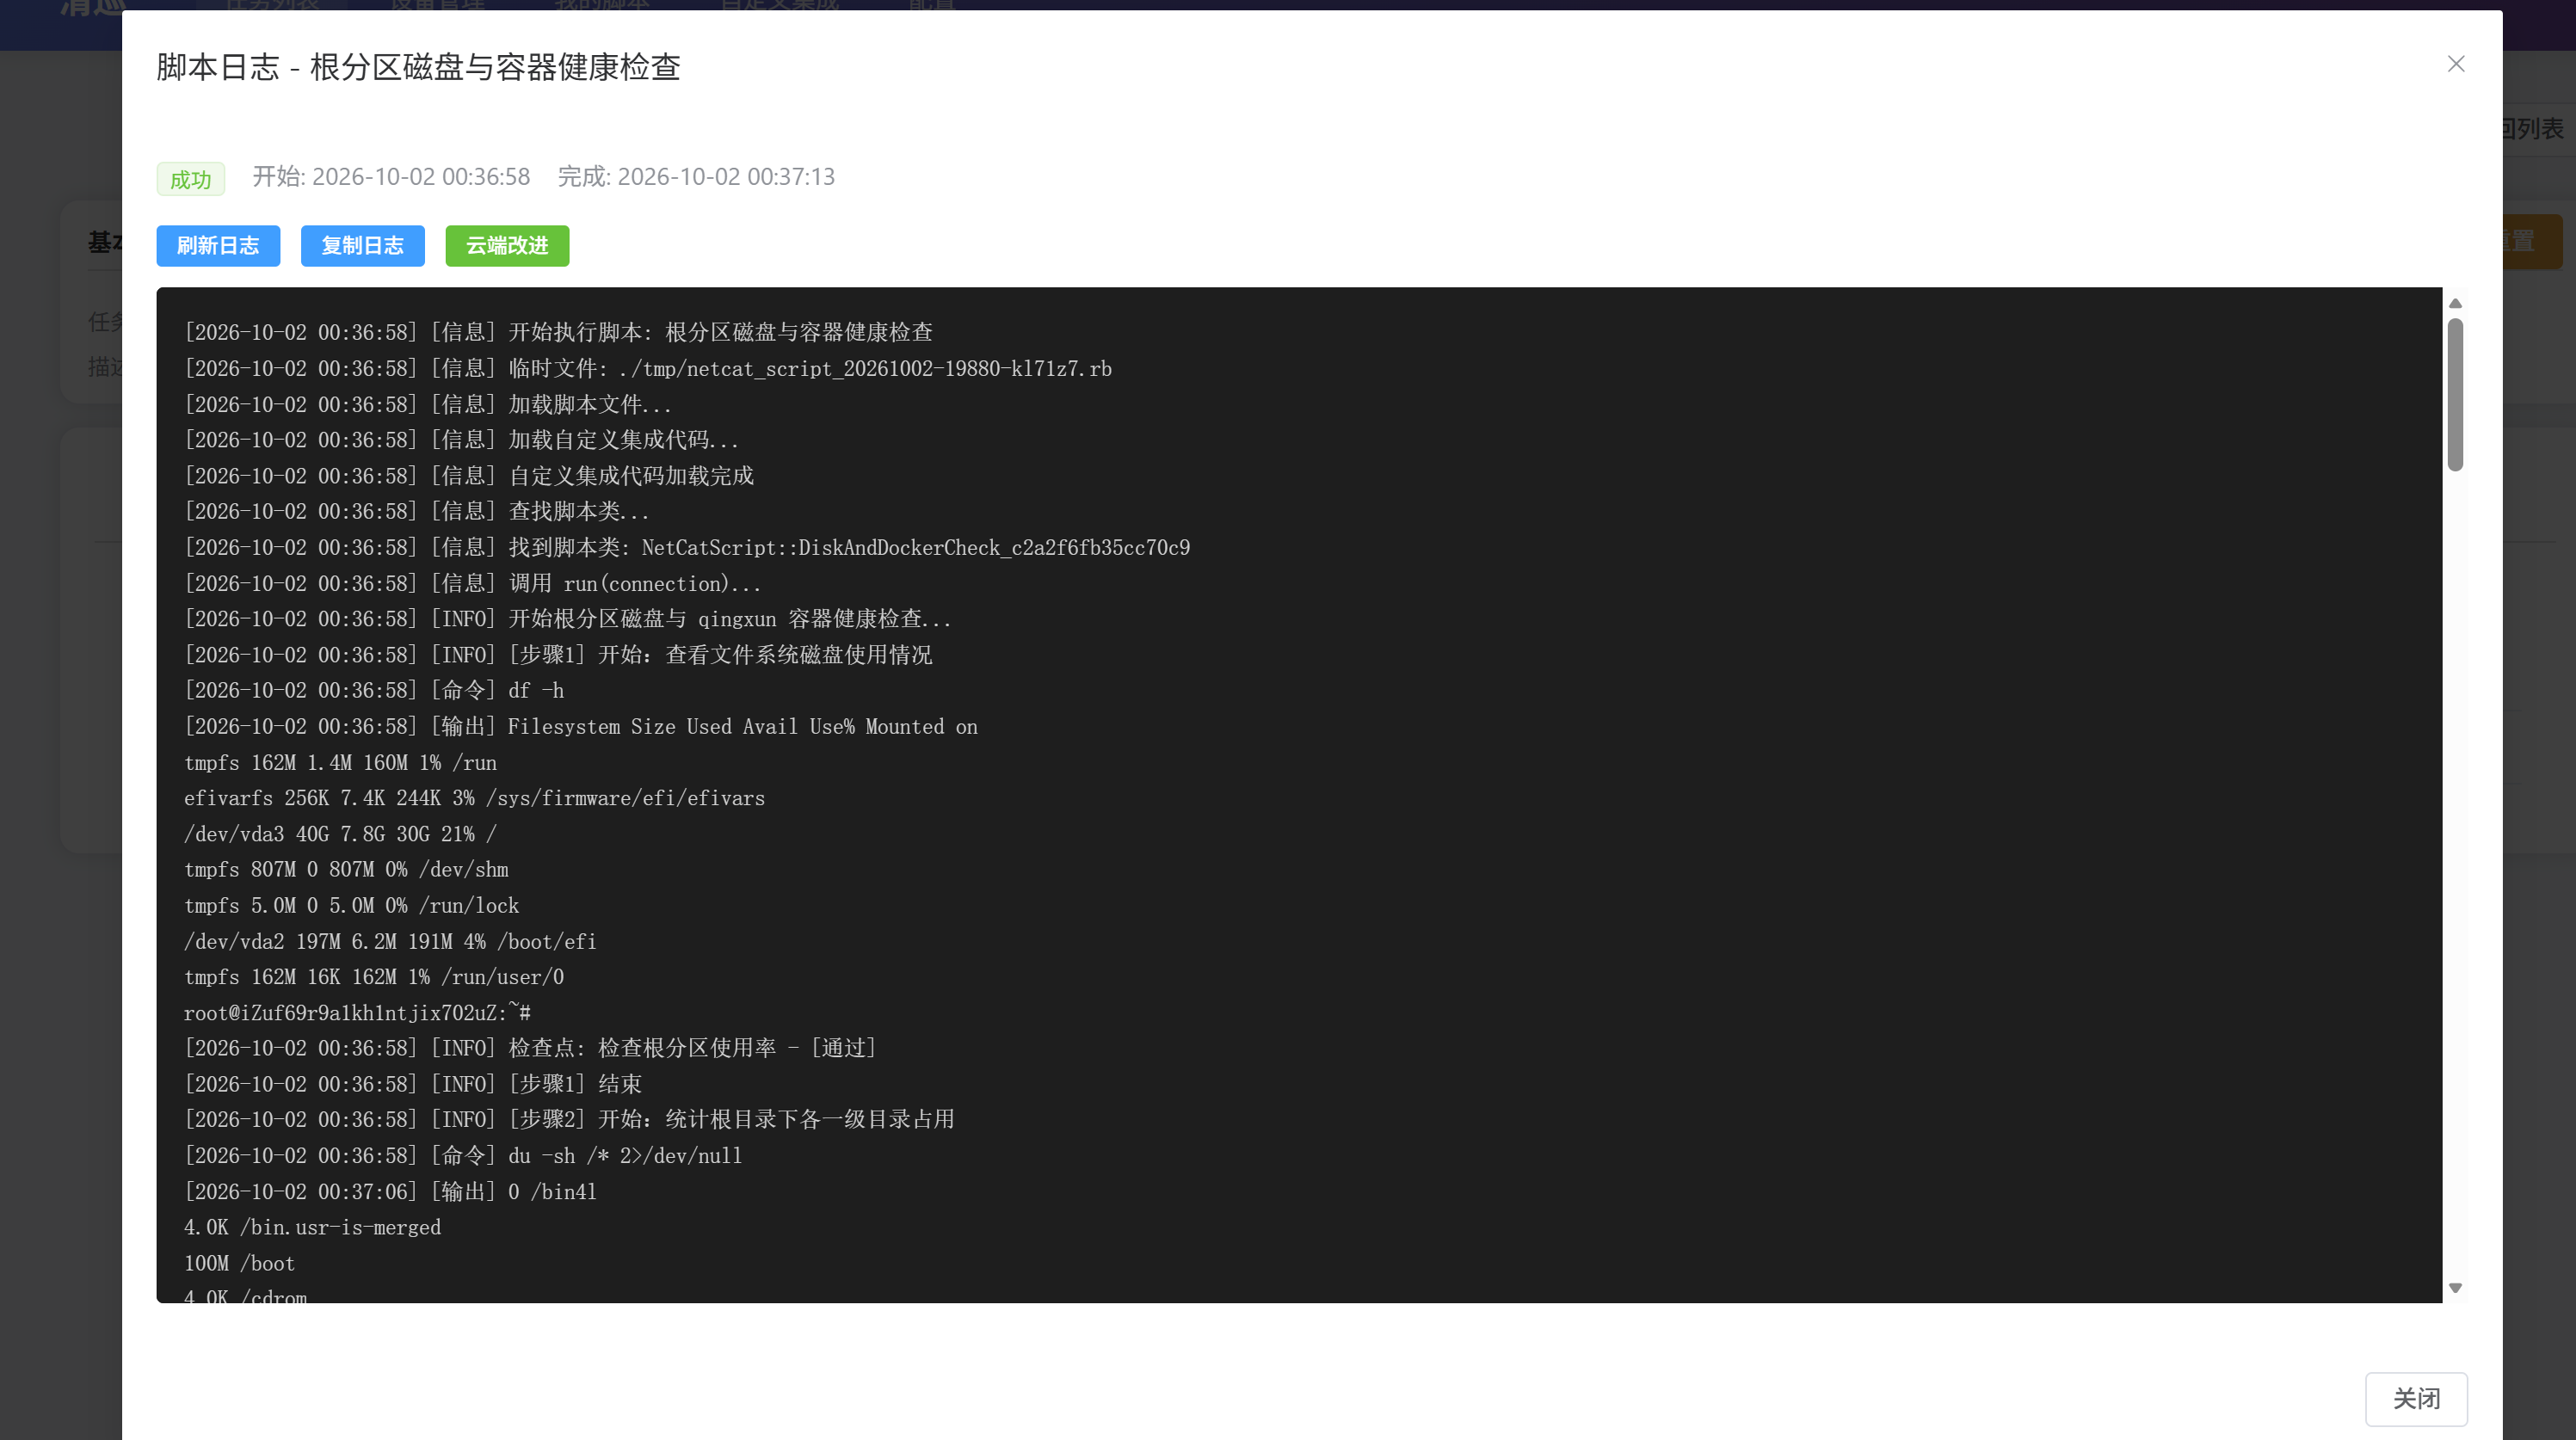The width and height of the screenshot is (2576, 1440).
Task: Click the 关闭 button at bottom
Action: [x=2416, y=1399]
